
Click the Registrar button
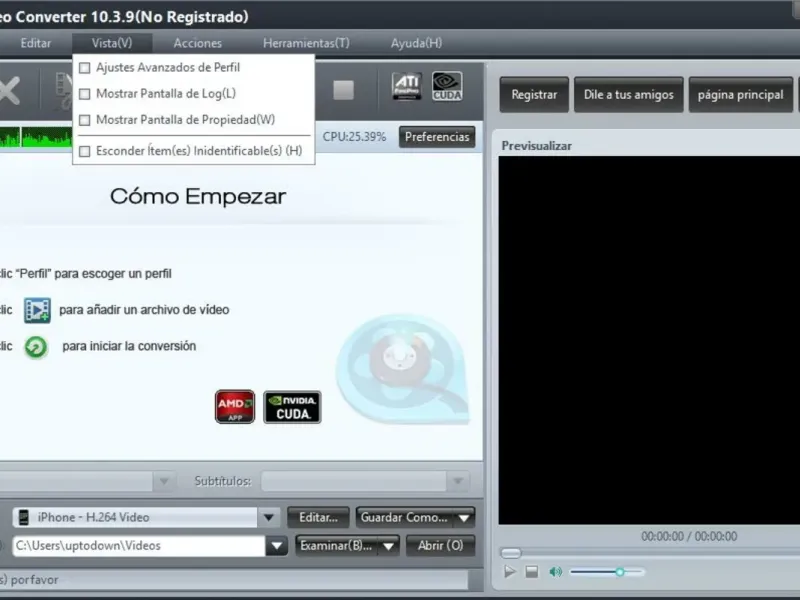[534, 95]
